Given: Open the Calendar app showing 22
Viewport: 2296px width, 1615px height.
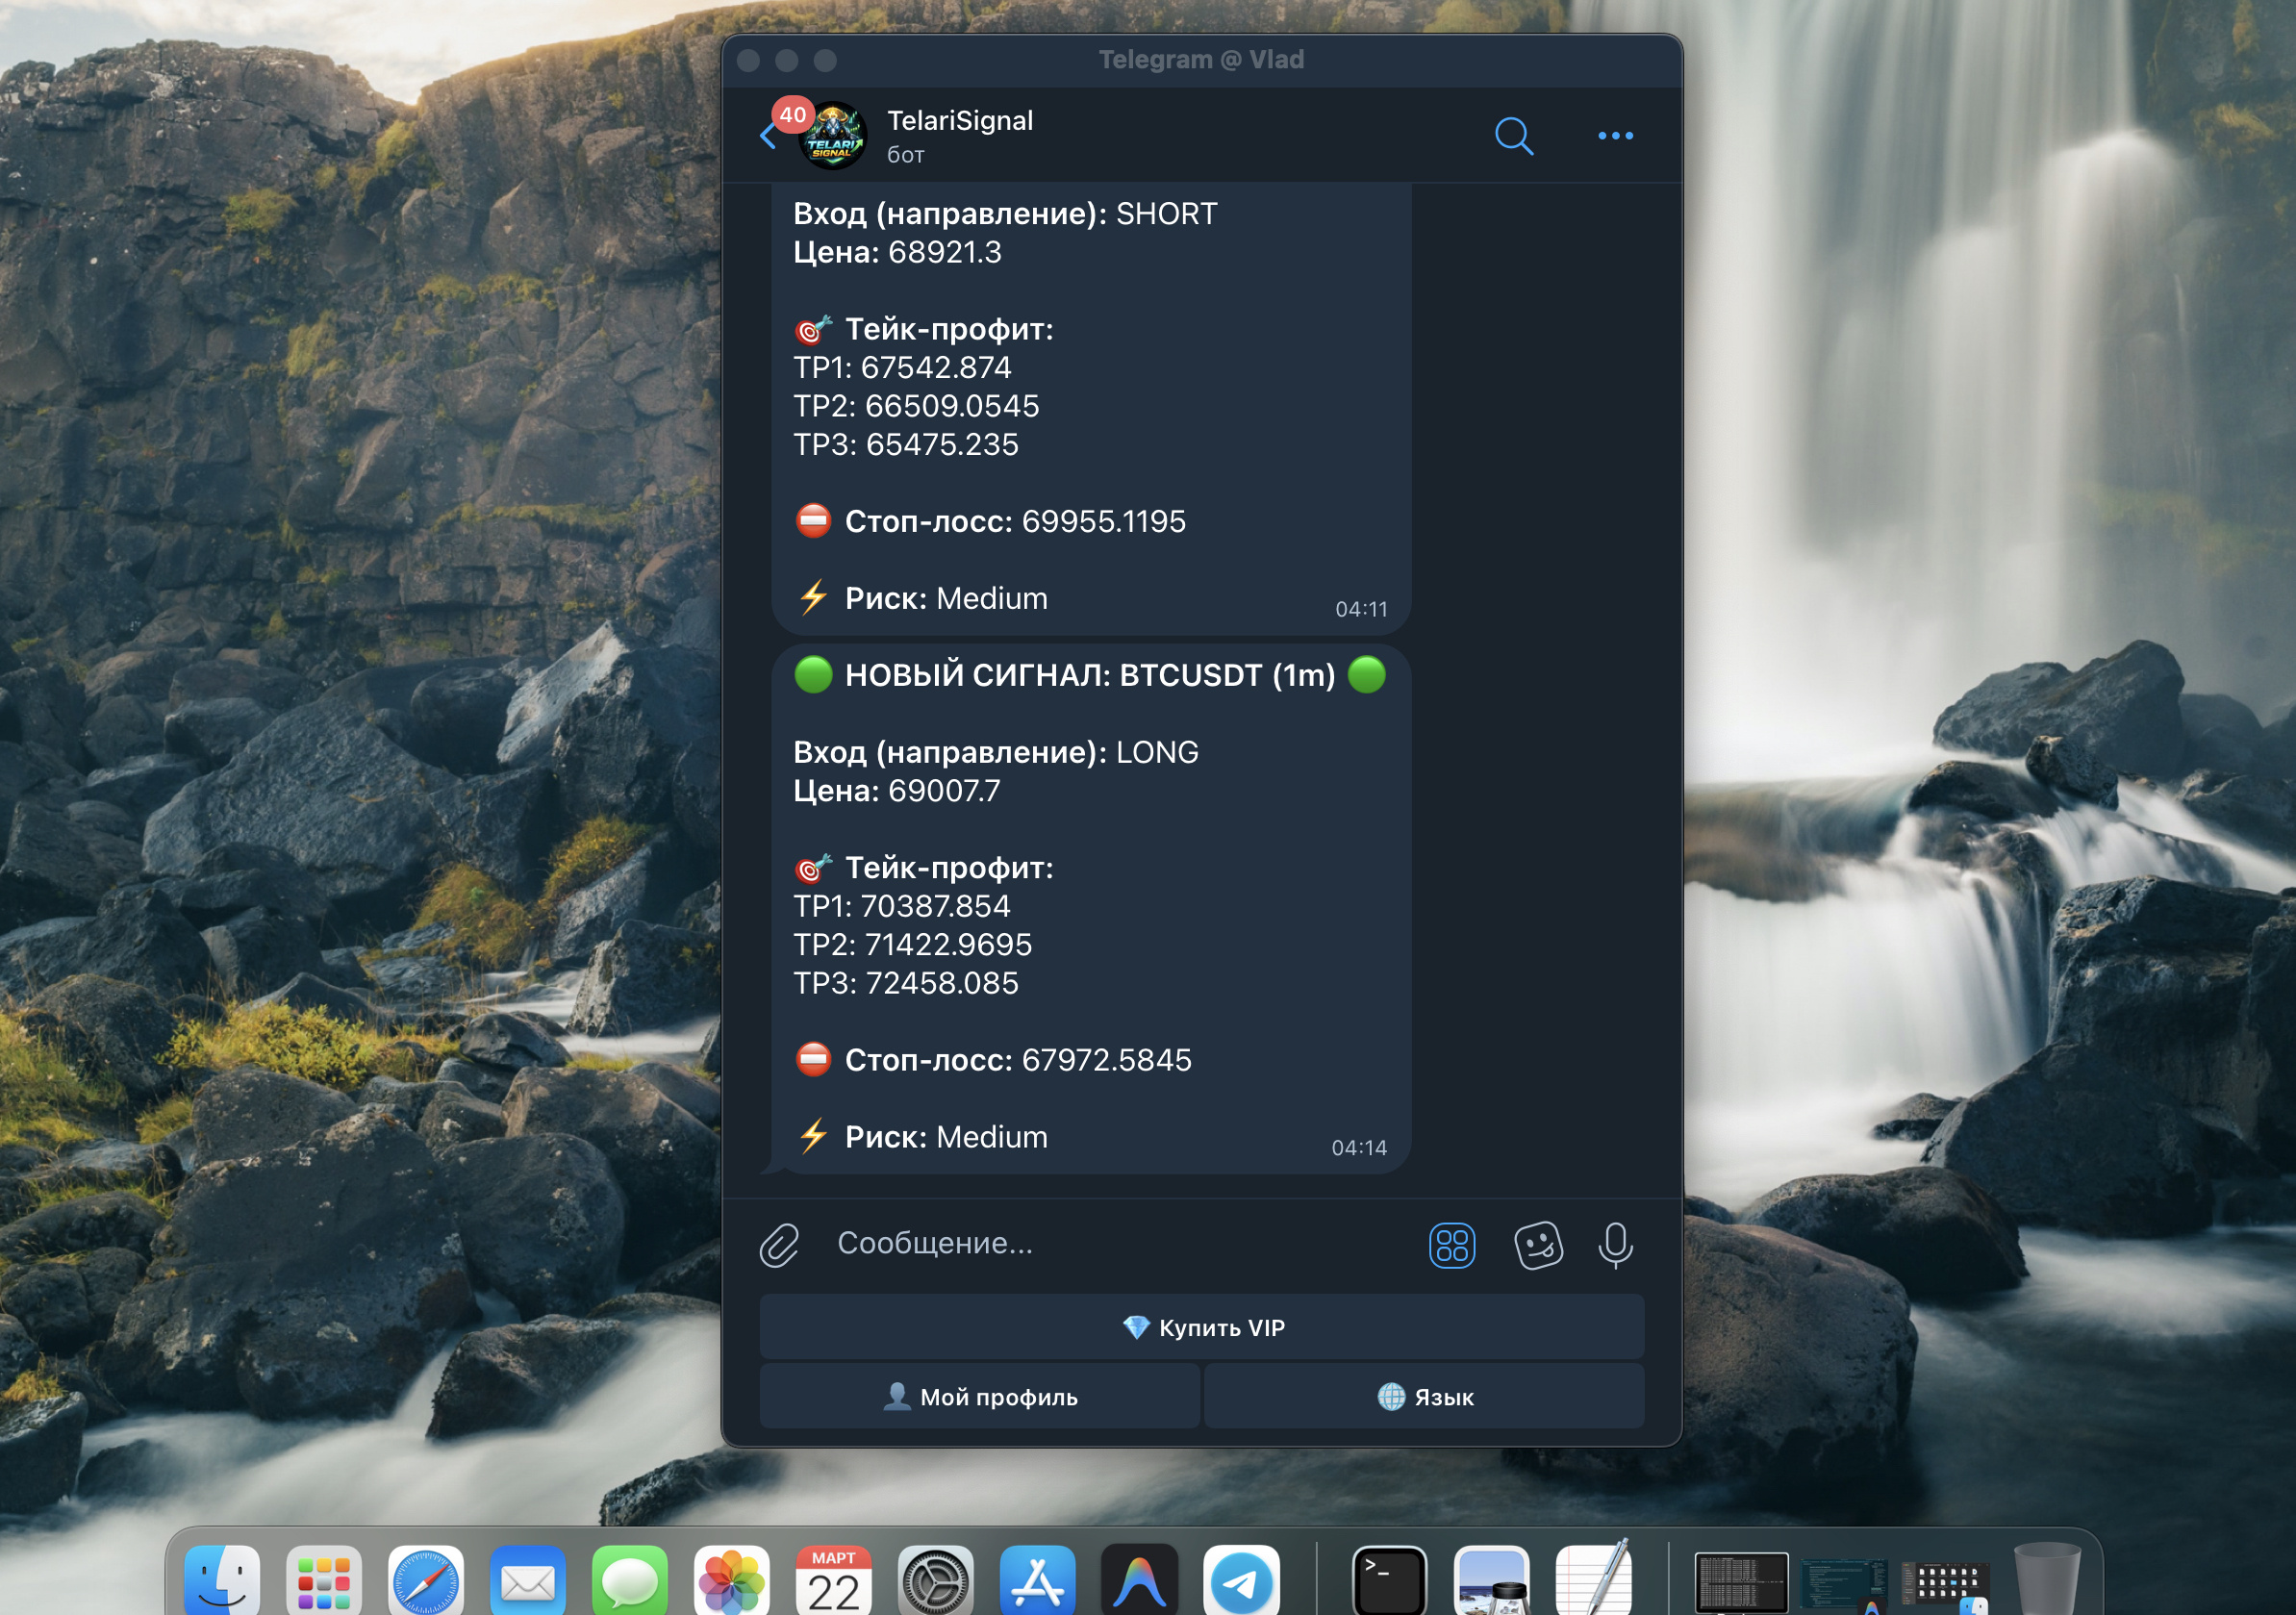Looking at the screenshot, I should click(x=833, y=1580).
